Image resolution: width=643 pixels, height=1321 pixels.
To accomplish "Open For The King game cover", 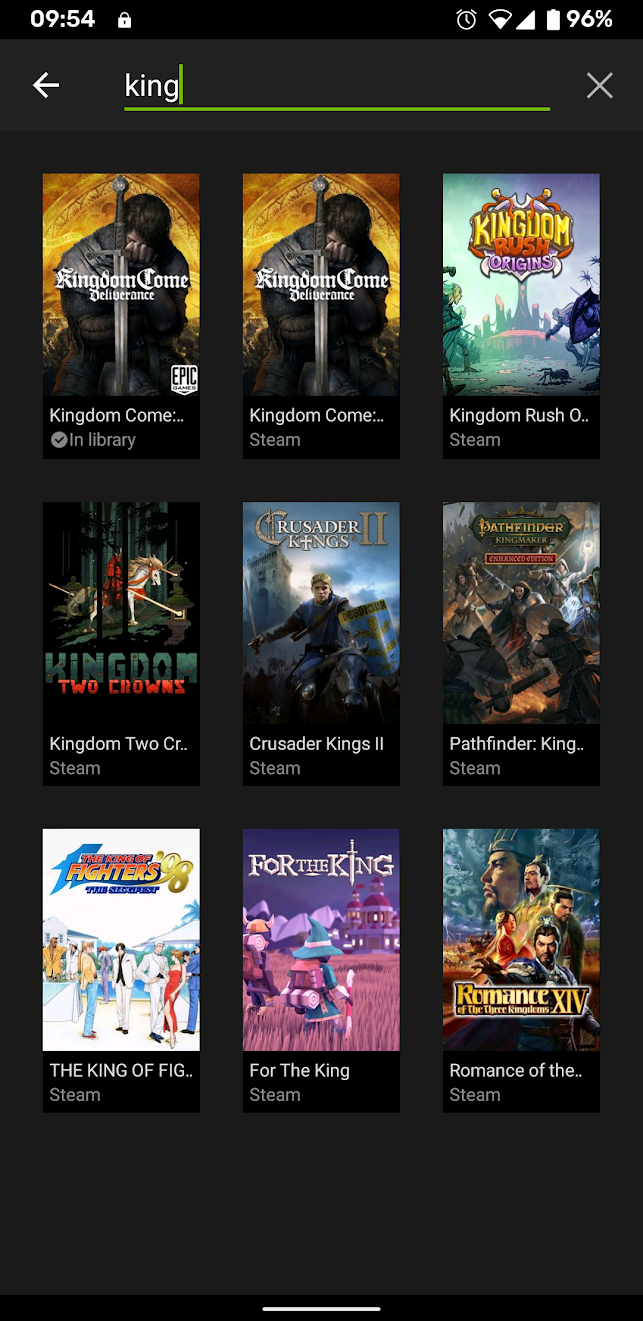I will click(321, 940).
